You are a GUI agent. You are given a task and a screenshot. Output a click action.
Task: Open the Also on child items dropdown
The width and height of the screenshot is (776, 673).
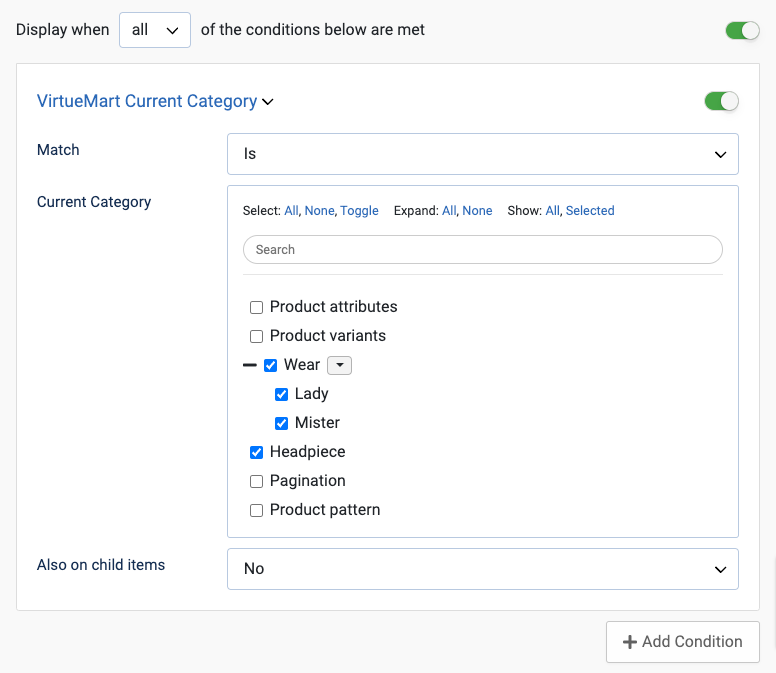483,569
